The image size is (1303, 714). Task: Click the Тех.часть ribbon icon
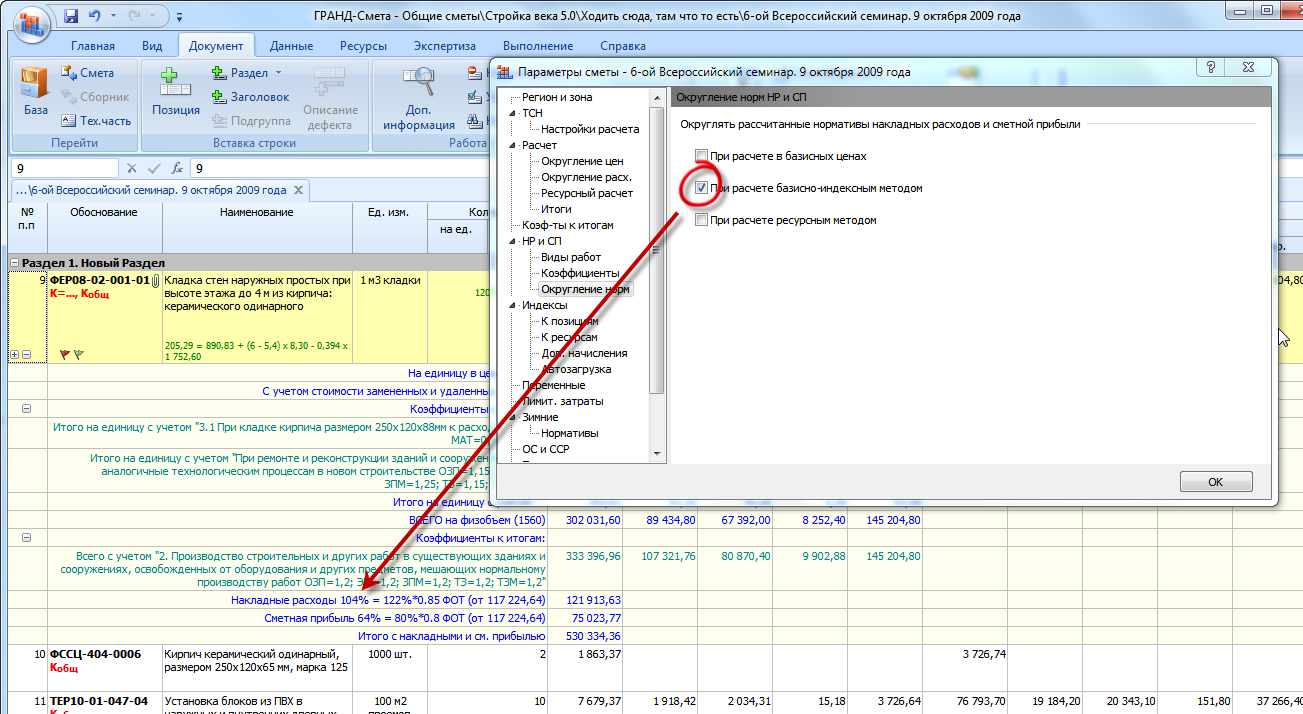click(x=69, y=121)
